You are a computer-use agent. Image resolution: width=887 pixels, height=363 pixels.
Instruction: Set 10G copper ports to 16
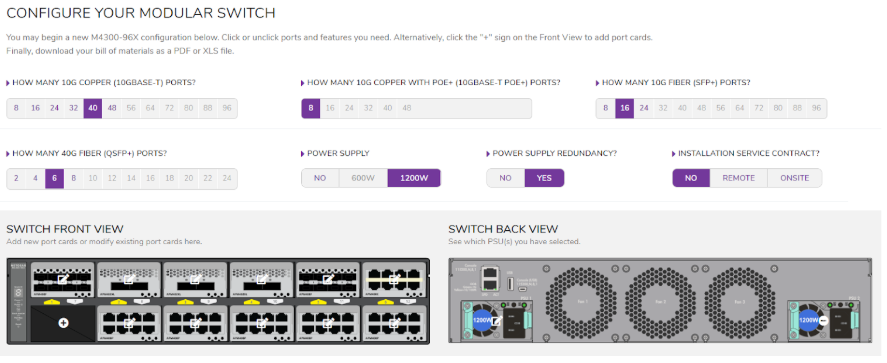(36, 109)
